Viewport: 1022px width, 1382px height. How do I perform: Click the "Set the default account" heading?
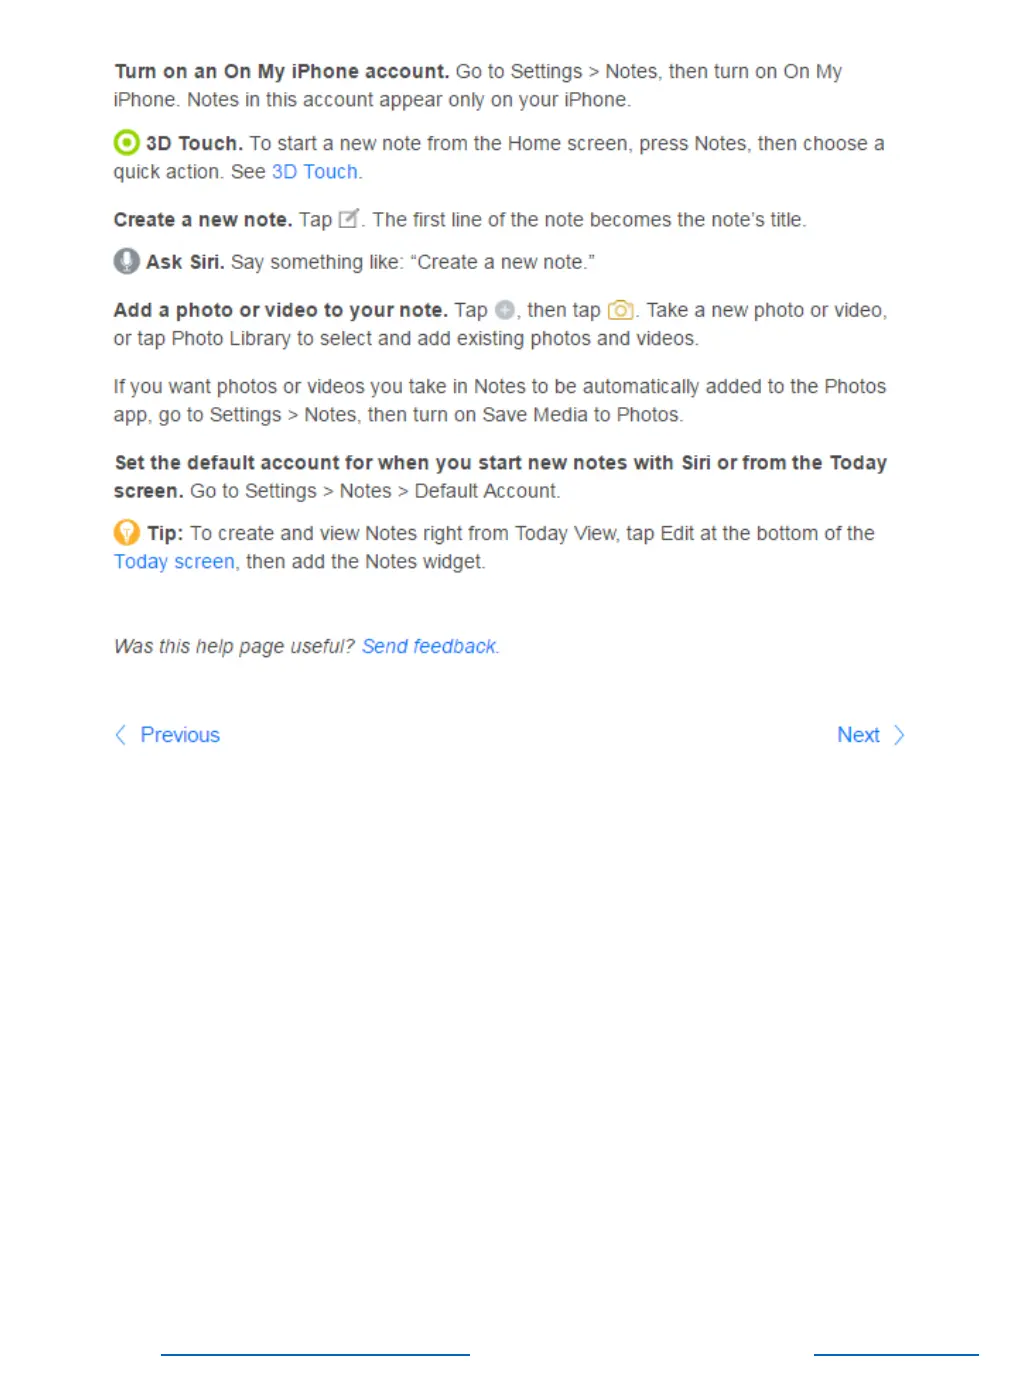click(500, 477)
